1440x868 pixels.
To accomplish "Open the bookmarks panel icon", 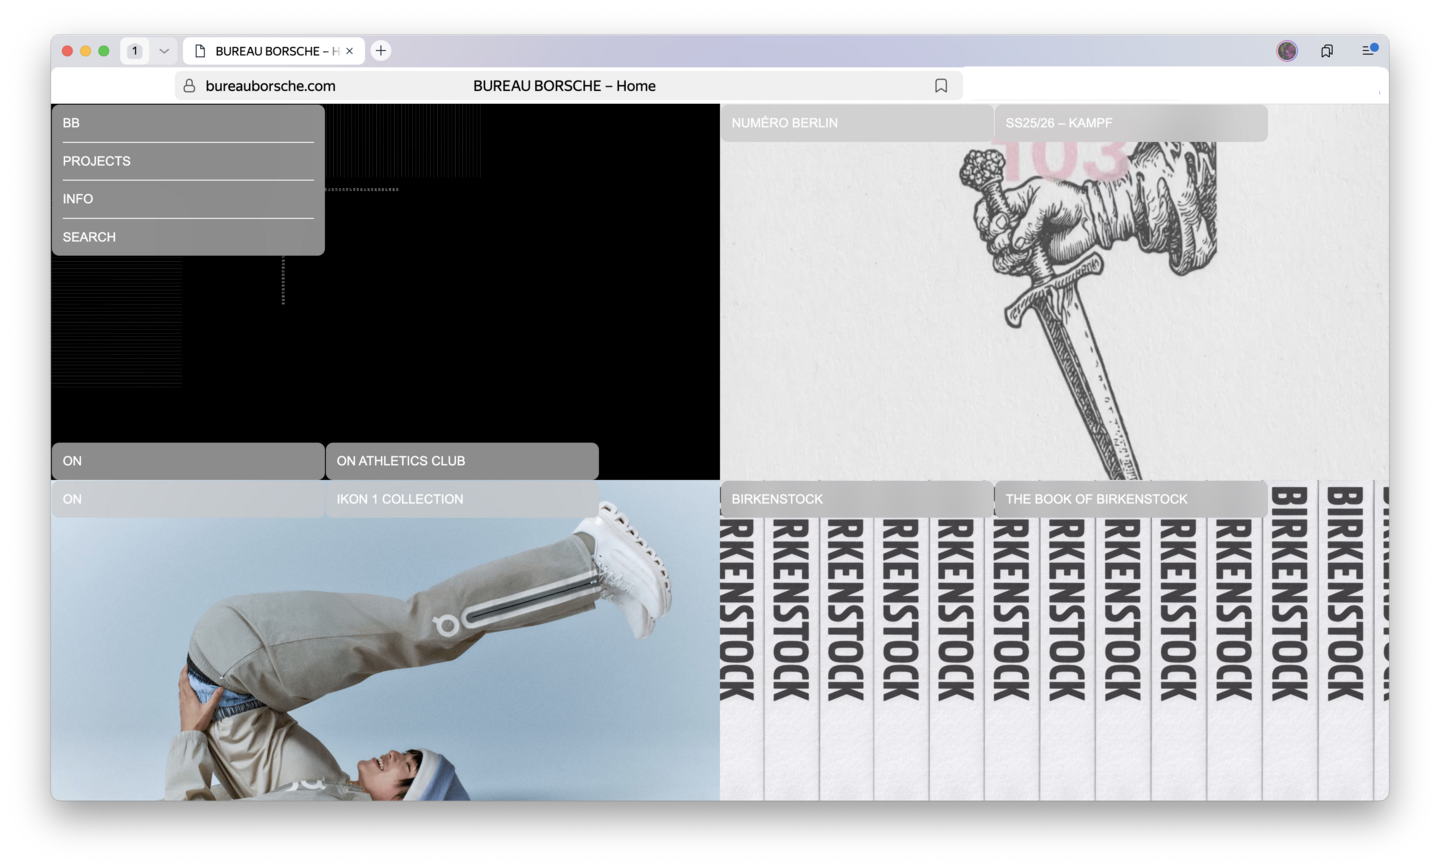I will tap(1327, 51).
